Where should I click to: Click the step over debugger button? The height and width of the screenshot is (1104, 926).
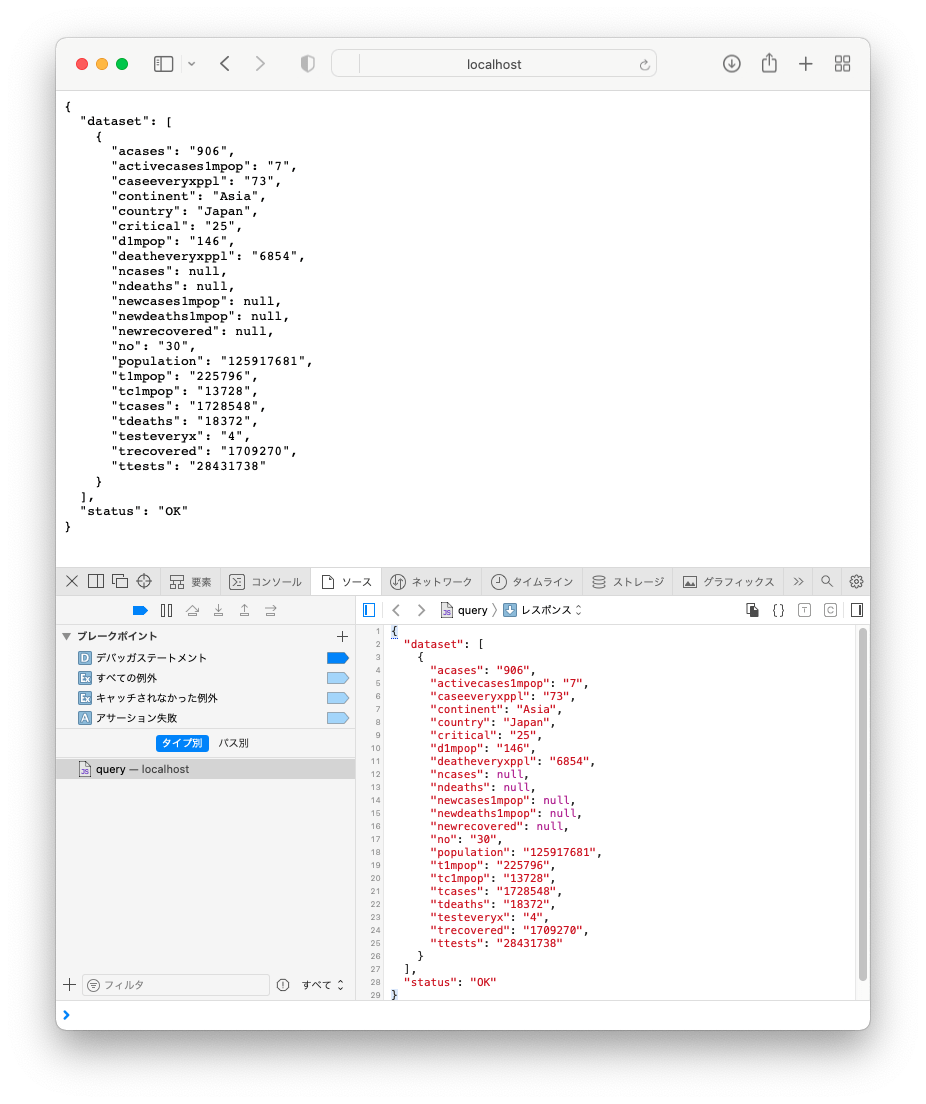(192, 610)
